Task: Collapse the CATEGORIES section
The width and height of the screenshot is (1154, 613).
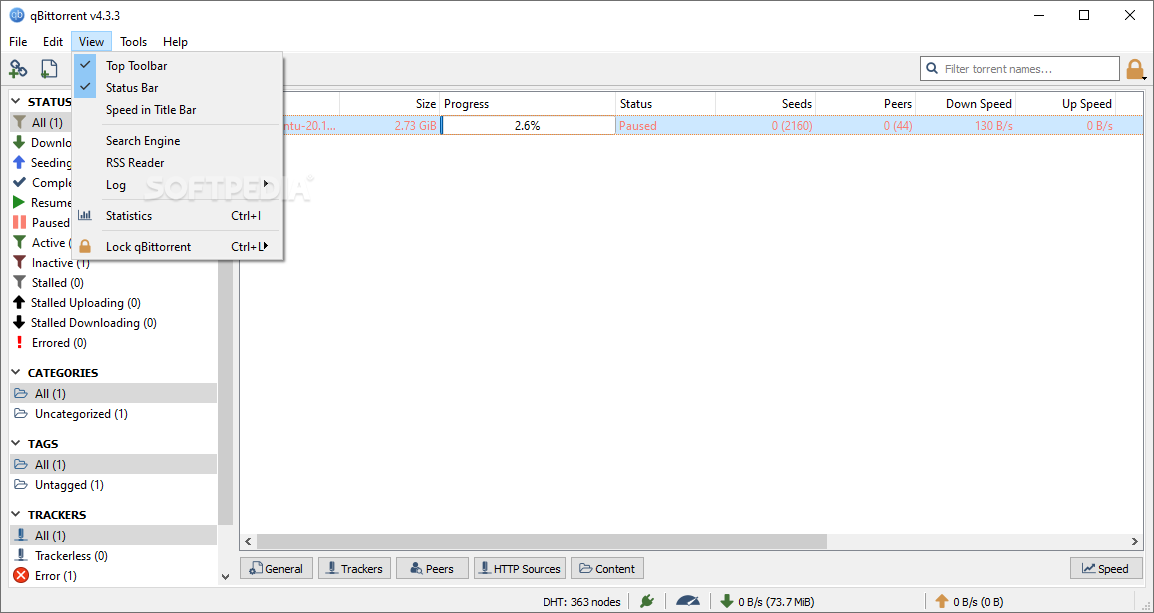Action: [x=16, y=372]
